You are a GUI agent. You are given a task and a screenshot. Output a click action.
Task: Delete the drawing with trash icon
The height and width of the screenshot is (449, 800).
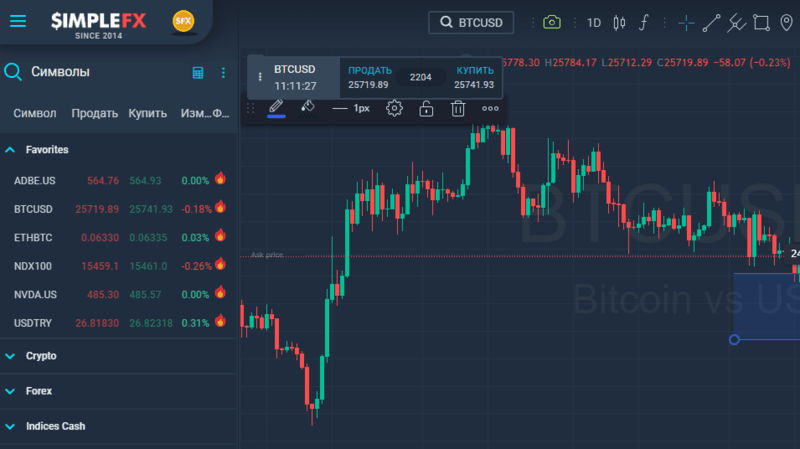coord(458,109)
